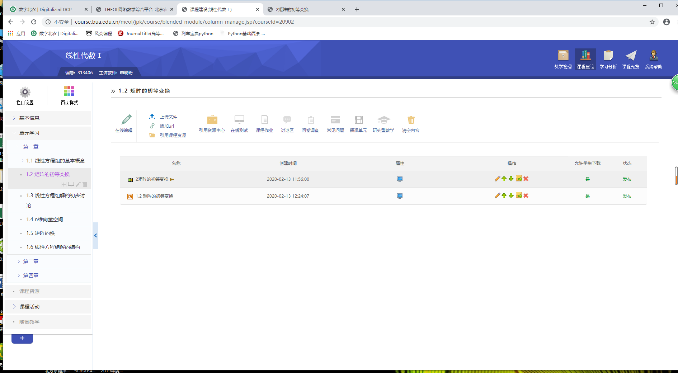Edit the first resource row with pencil icon
678x373 pixels.
click(x=497, y=179)
